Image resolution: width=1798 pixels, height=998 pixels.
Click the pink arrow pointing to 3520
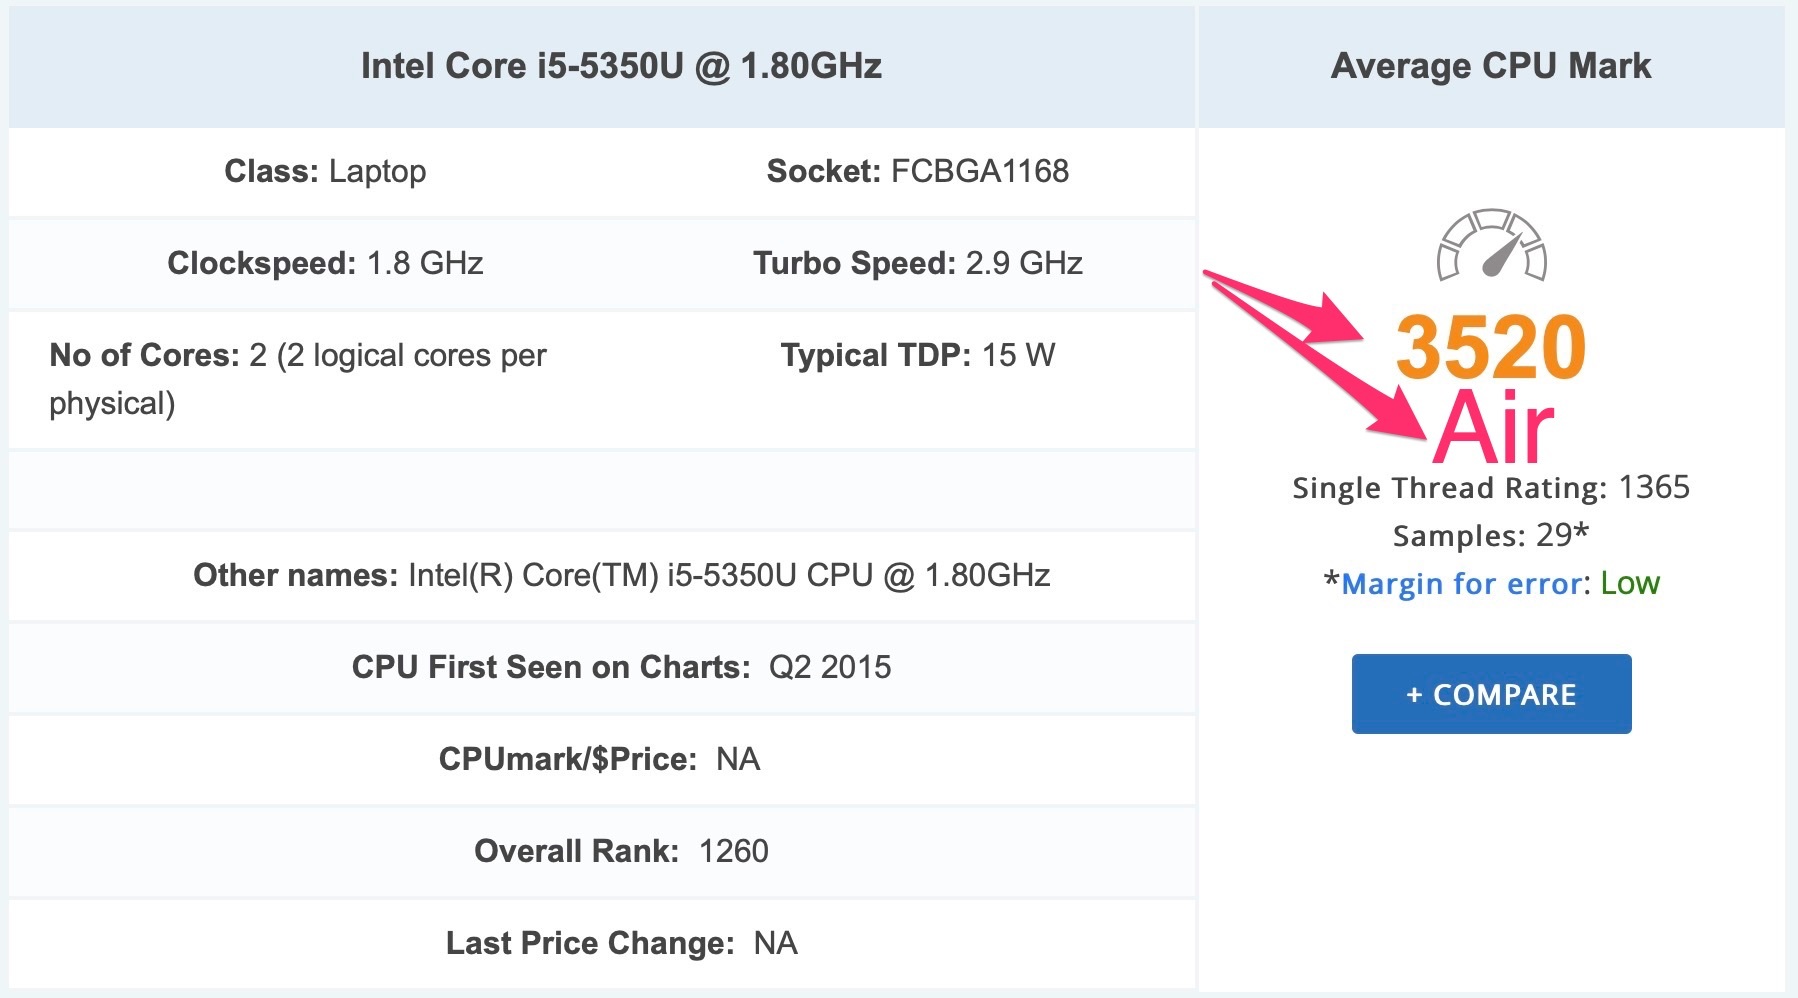click(x=1285, y=308)
